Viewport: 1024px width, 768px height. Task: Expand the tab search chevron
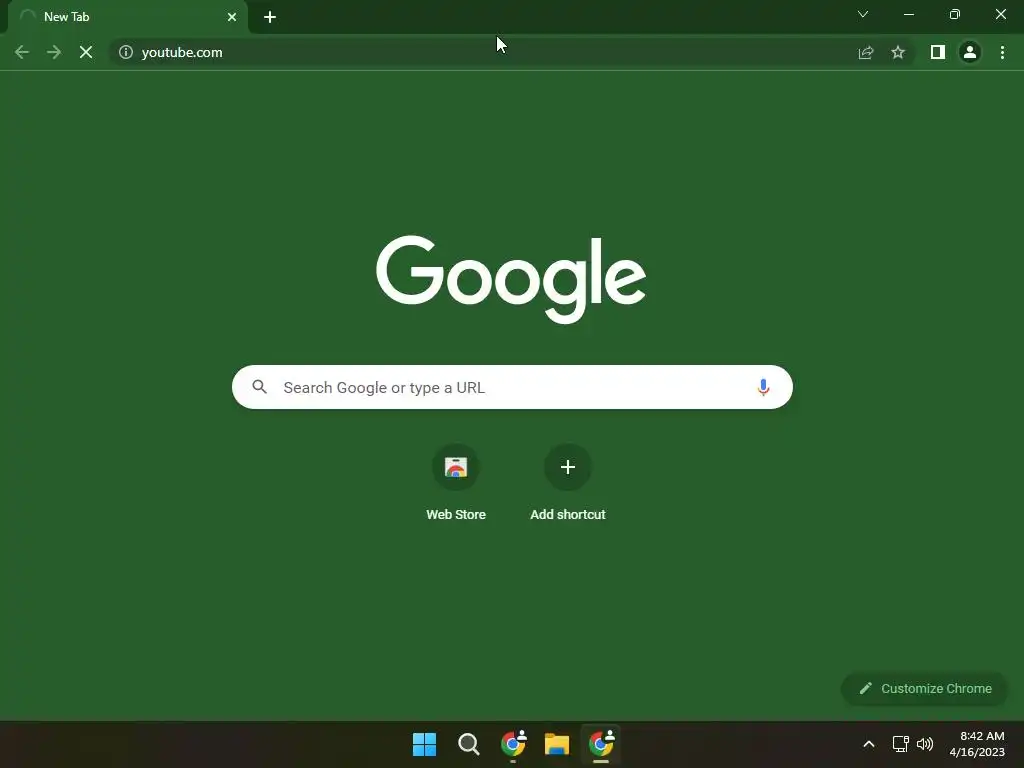863,14
